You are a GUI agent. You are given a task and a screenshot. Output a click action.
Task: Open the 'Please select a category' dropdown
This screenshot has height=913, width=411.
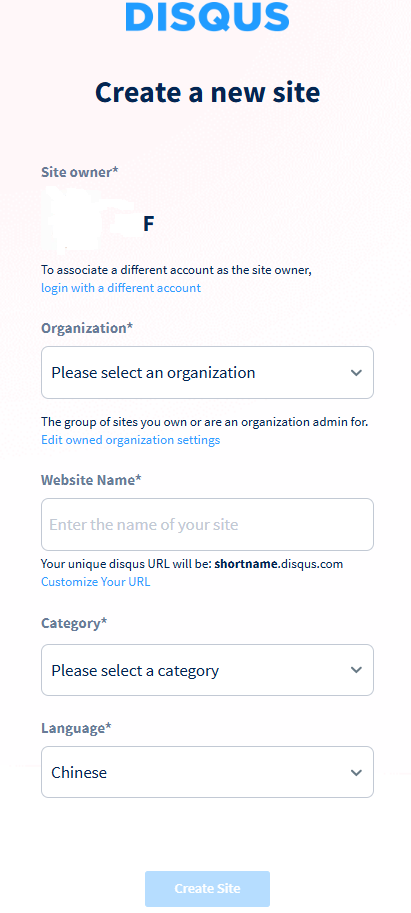207,670
